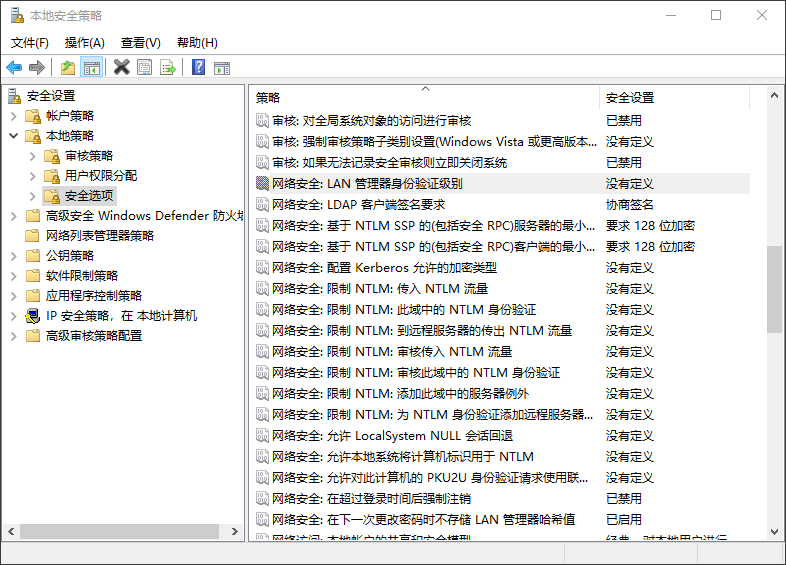Select policy 在下一次更改密码时不存储 LAN 管理器哈希值
This screenshot has width=786, height=565.
(424, 520)
